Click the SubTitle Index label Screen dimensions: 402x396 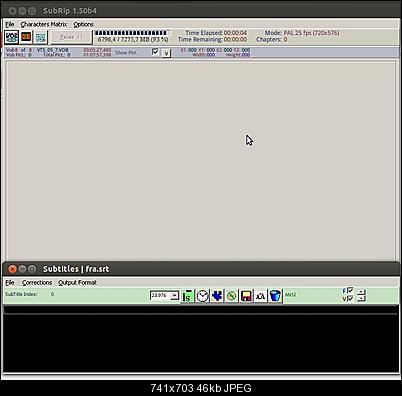coord(21,294)
